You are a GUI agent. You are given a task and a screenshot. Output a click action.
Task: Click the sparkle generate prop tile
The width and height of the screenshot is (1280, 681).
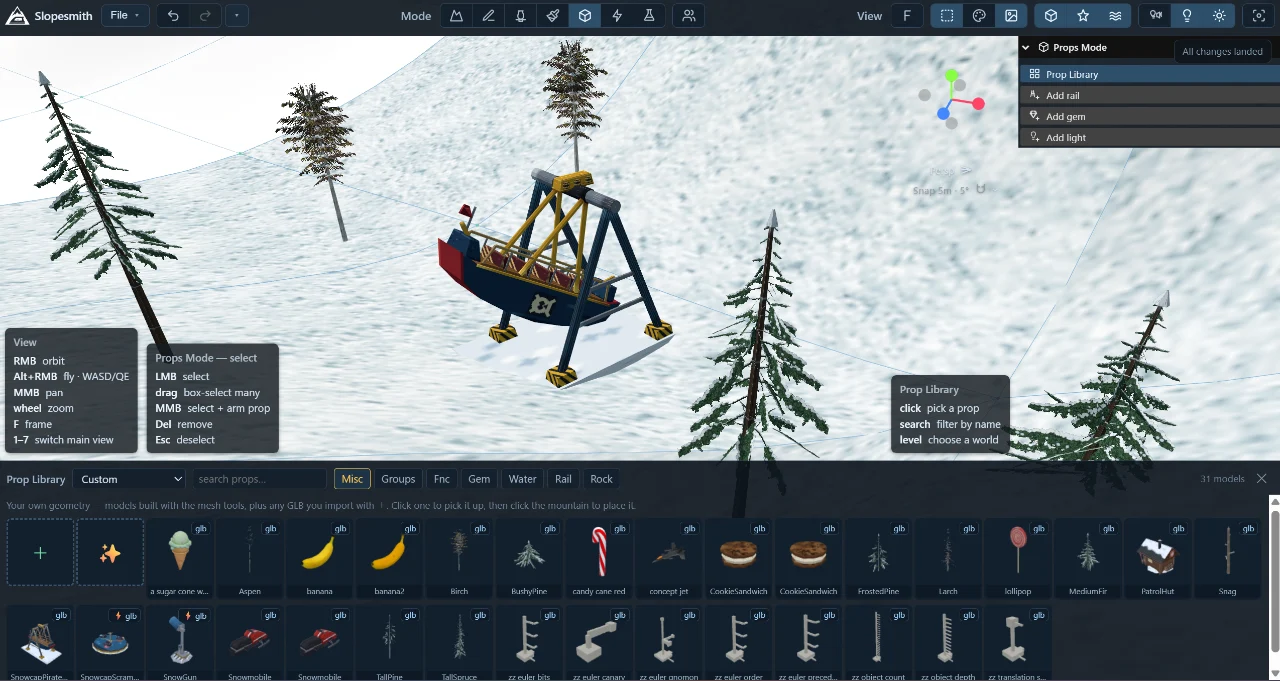point(110,552)
